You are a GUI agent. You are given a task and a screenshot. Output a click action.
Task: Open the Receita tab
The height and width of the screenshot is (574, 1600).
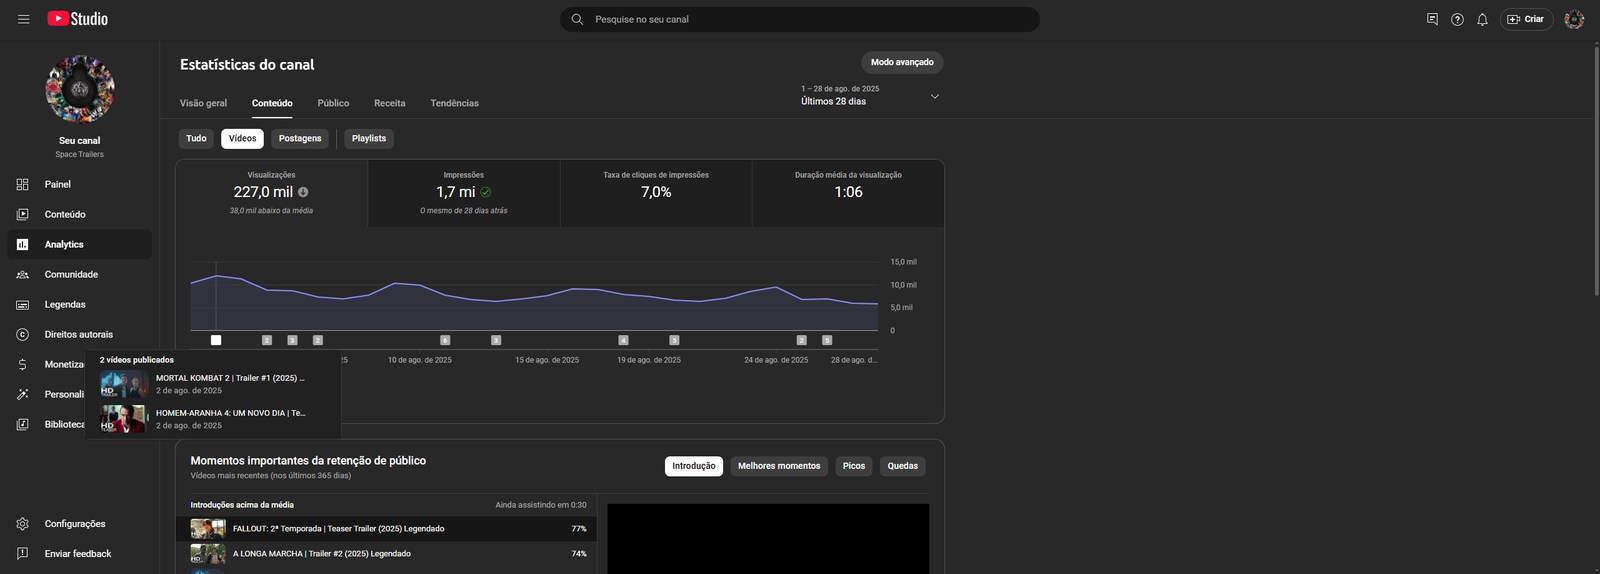(390, 103)
